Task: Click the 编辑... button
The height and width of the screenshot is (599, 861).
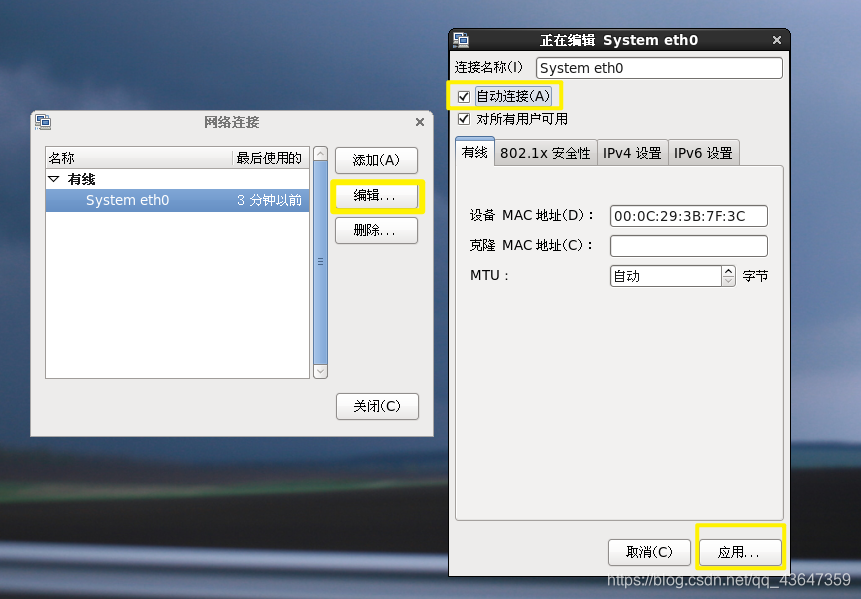Action: tap(376, 195)
